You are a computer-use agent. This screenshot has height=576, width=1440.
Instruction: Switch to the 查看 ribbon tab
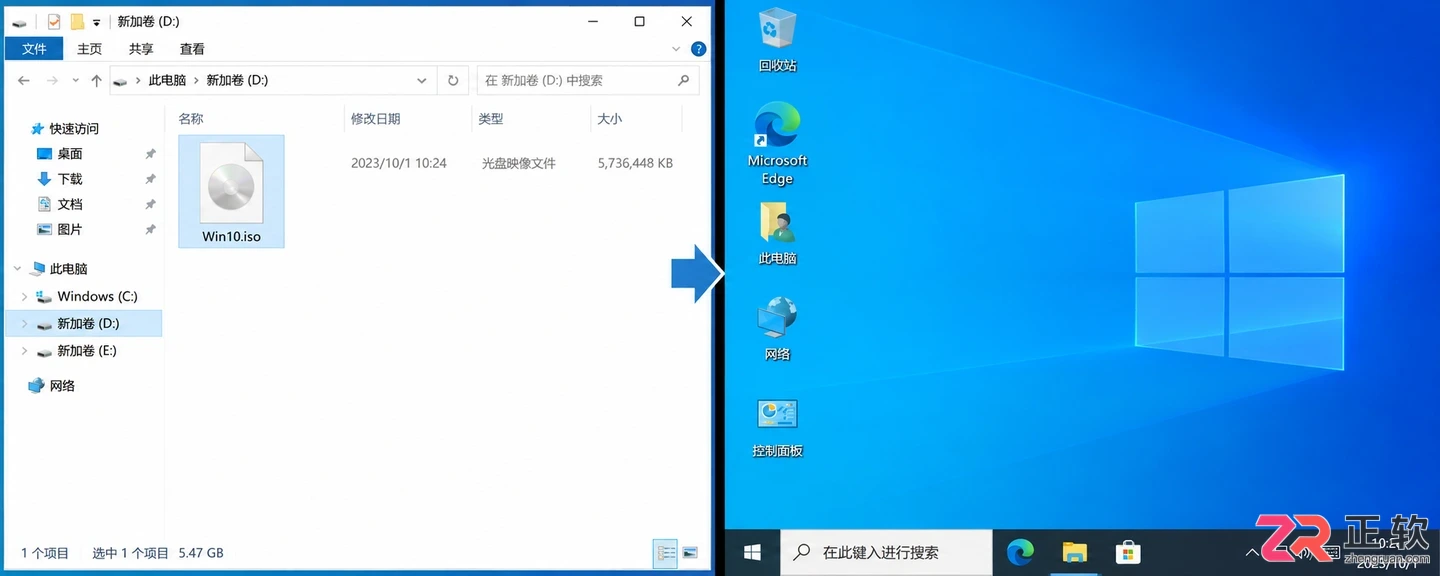(x=192, y=49)
